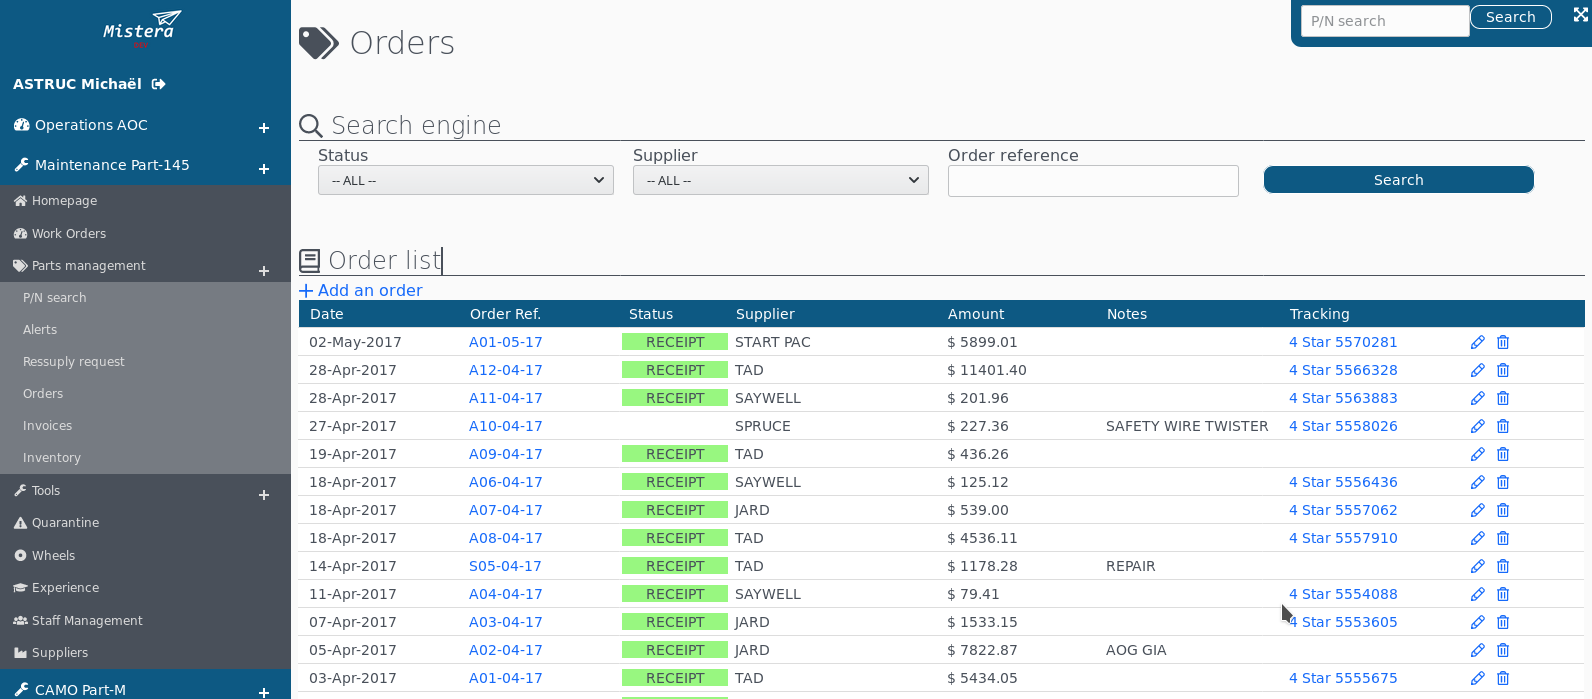
Task: Edit order A06-04-17 with pencil icon
Action: (1477, 482)
